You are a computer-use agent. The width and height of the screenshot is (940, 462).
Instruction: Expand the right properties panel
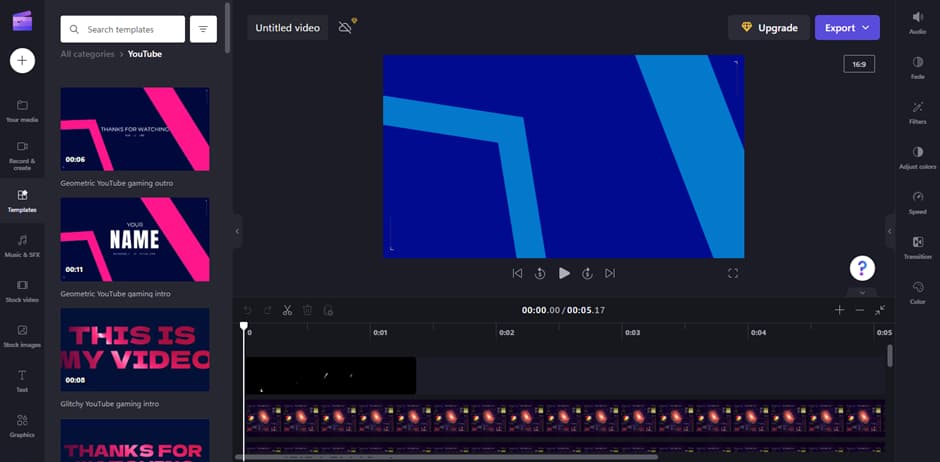[x=890, y=231]
